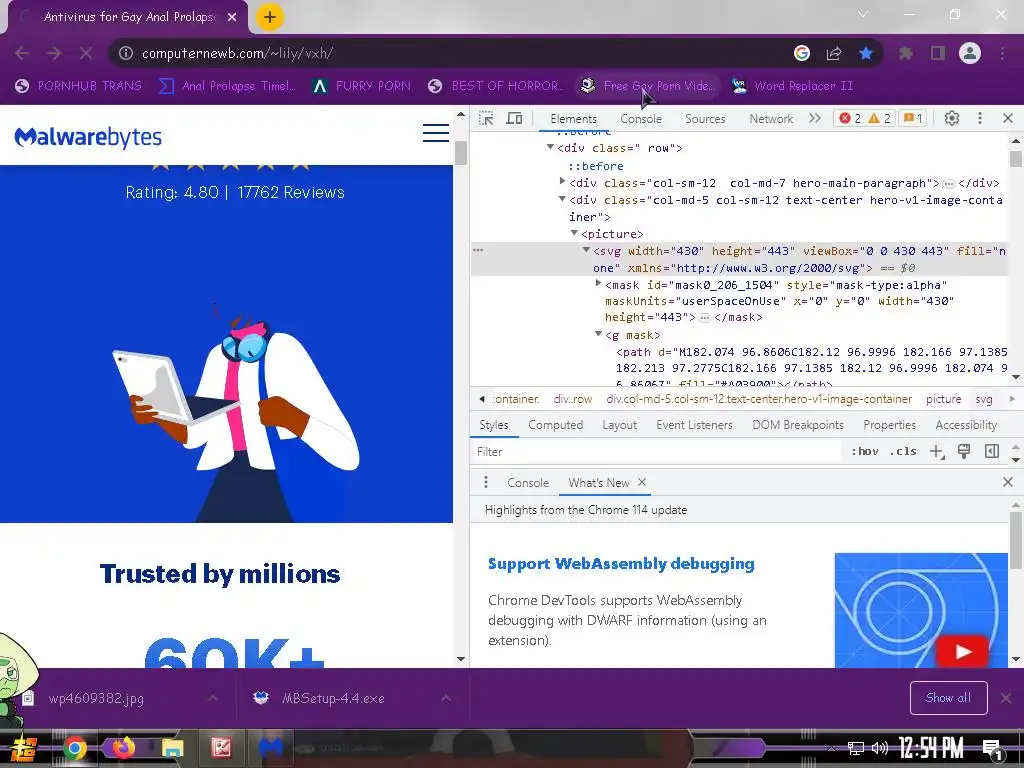Open the DOM Breakpoints tab
The image size is (1024, 768).
coord(797,424)
